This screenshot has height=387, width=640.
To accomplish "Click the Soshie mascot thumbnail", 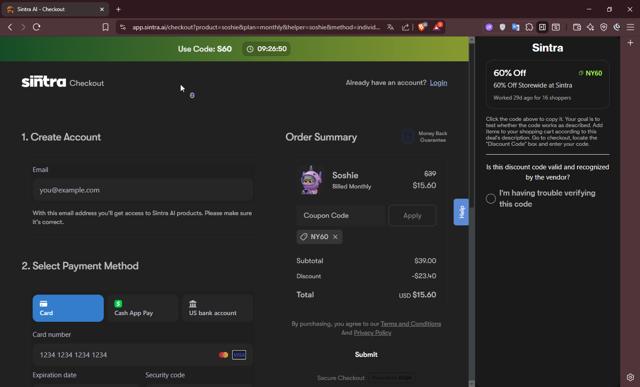I will [x=311, y=180].
